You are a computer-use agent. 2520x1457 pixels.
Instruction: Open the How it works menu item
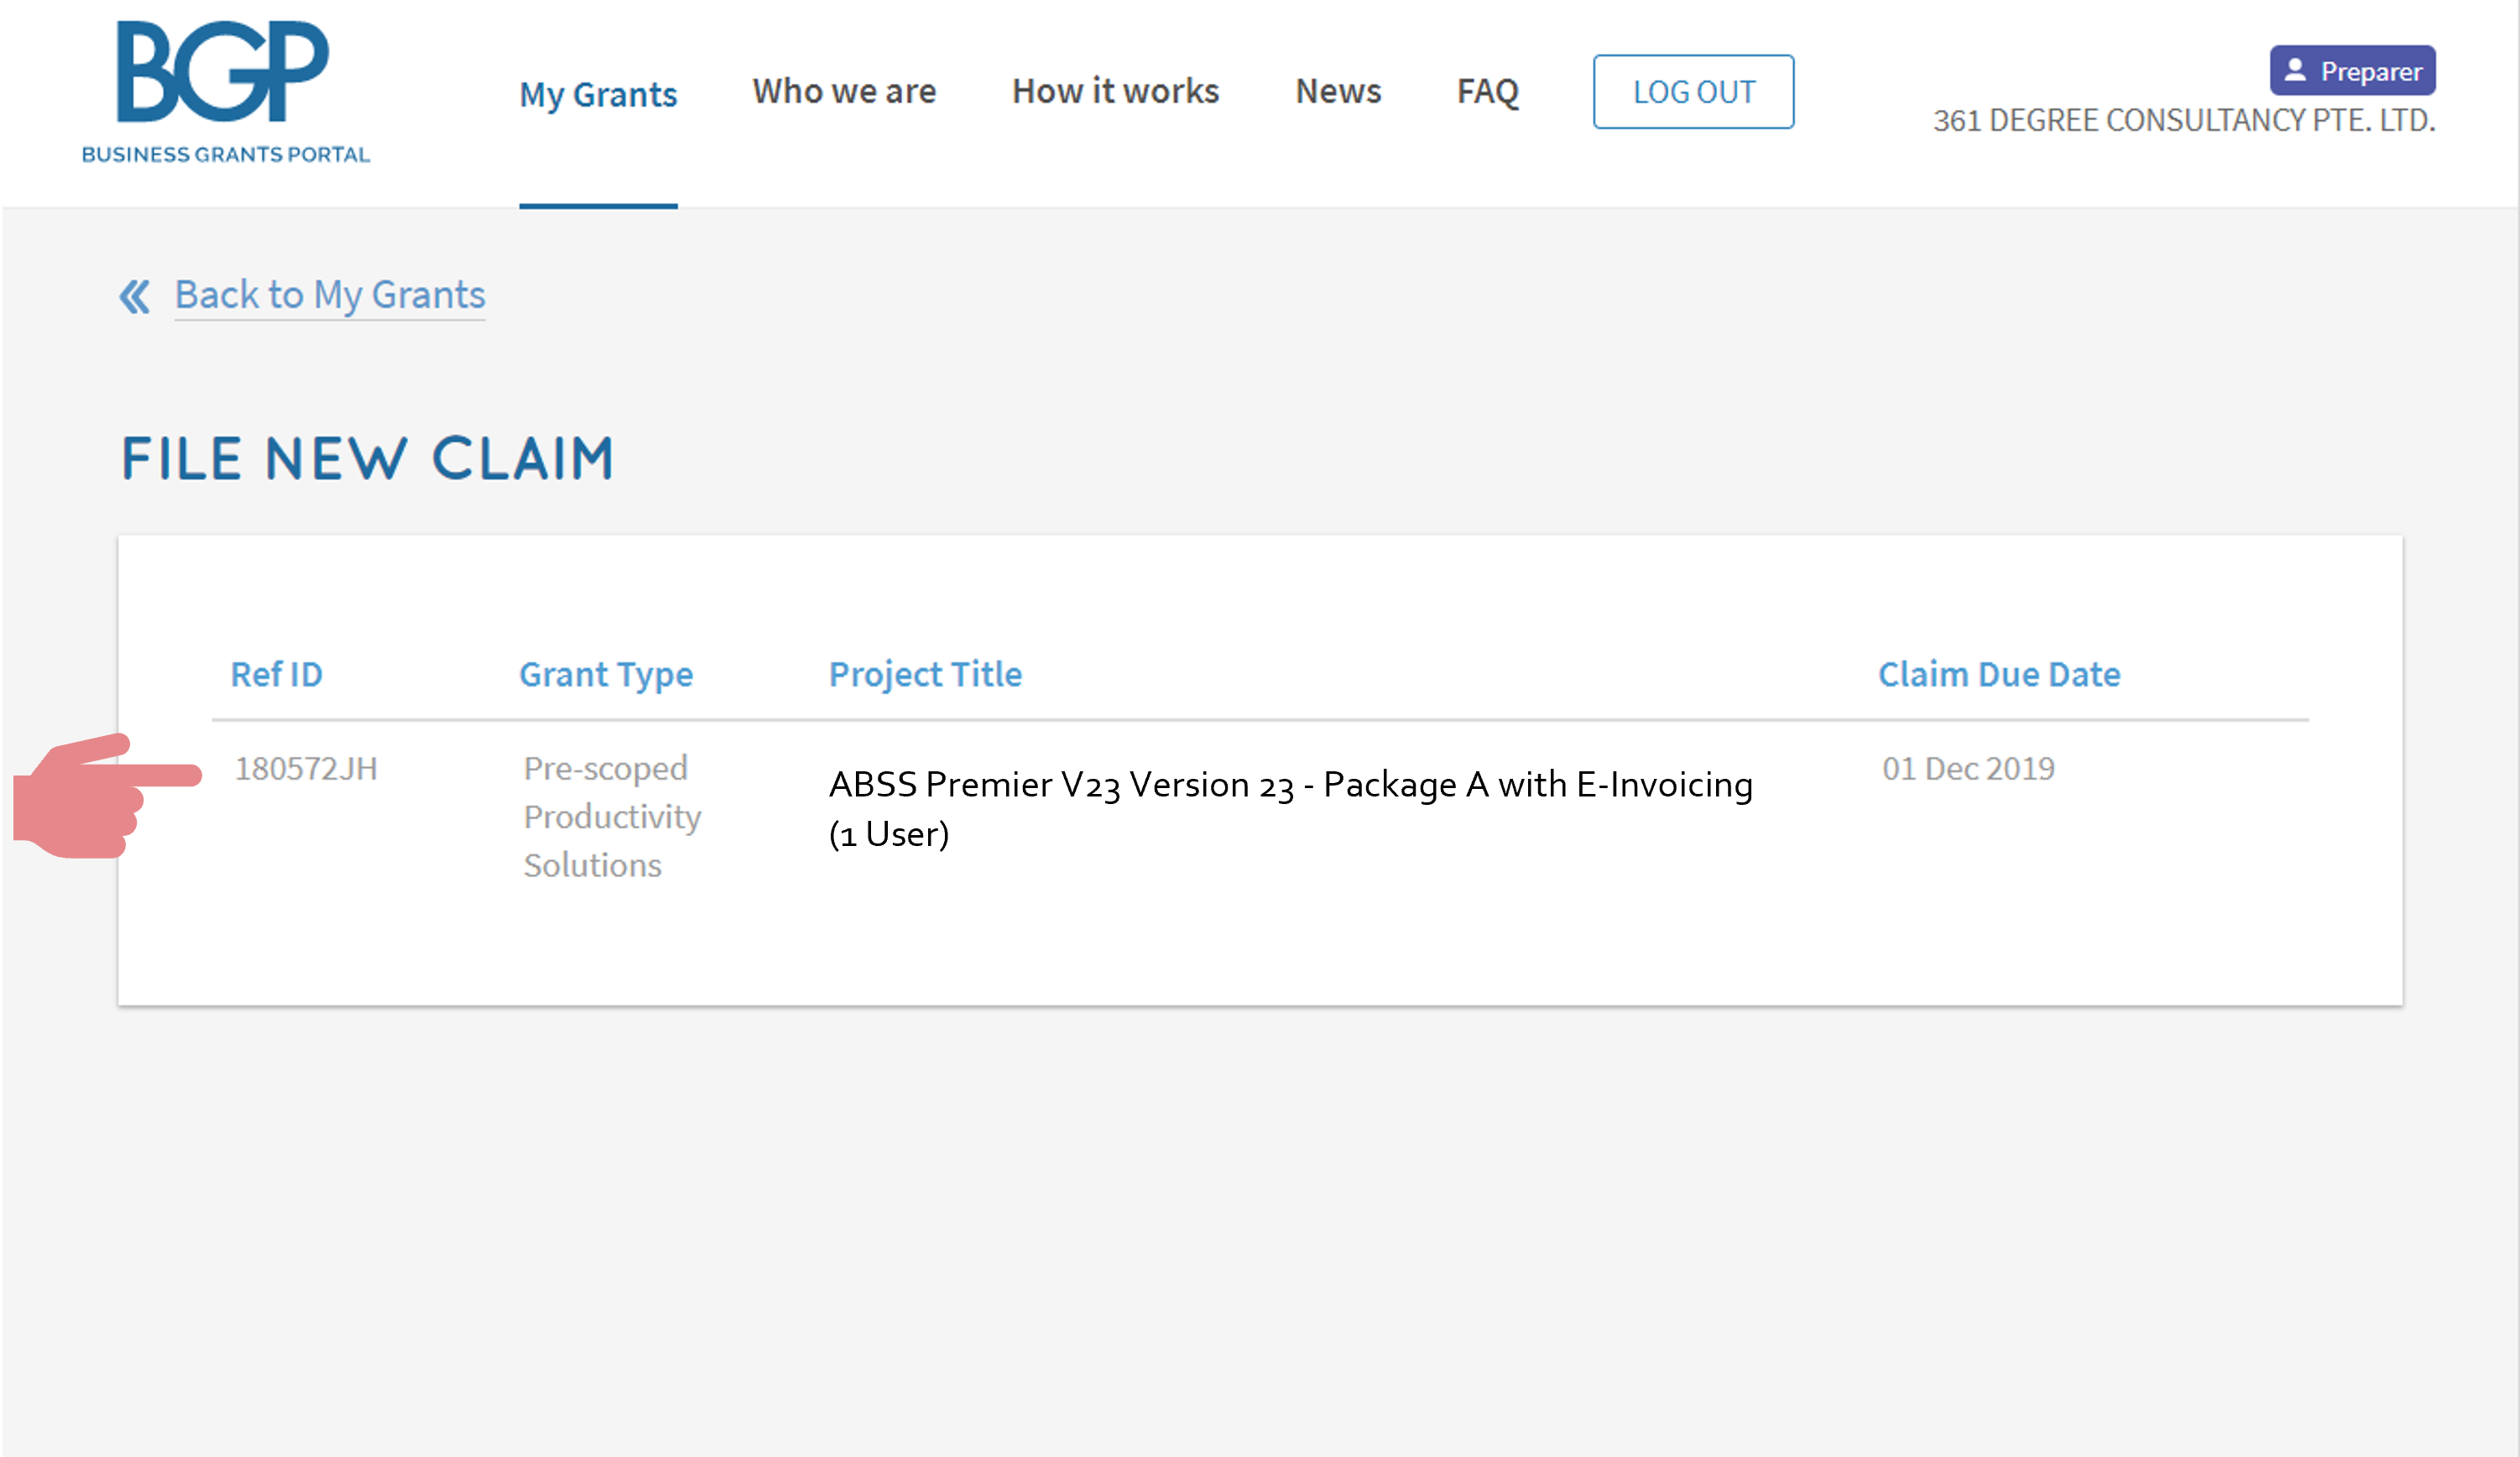point(1115,92)
